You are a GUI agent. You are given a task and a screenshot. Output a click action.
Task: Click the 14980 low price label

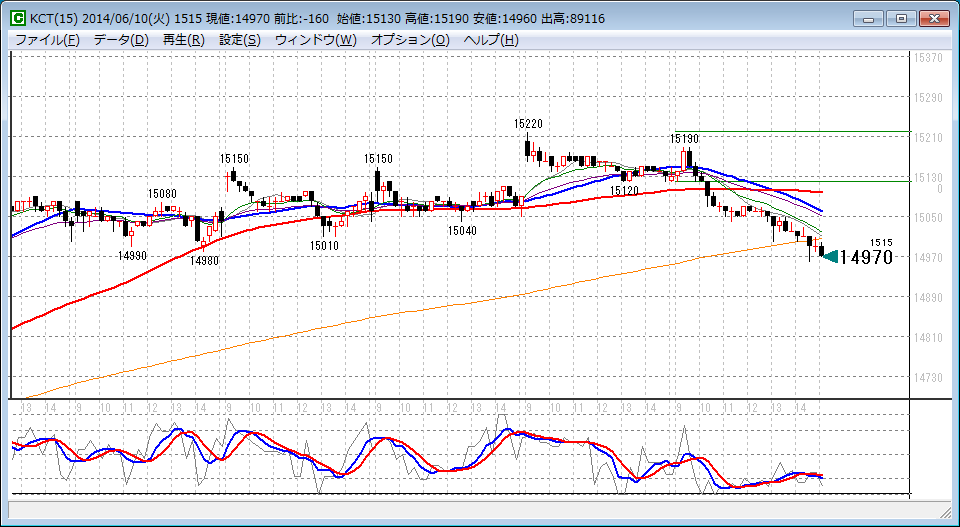tap(204, 260)
